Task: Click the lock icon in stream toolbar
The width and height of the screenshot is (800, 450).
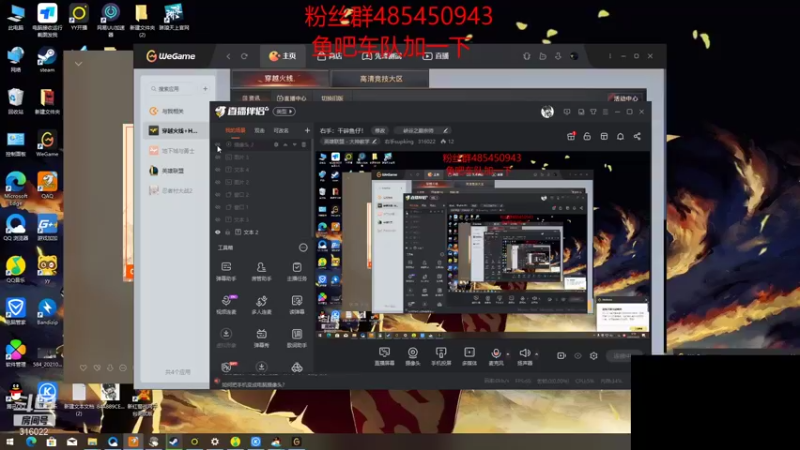Action: 587,136
